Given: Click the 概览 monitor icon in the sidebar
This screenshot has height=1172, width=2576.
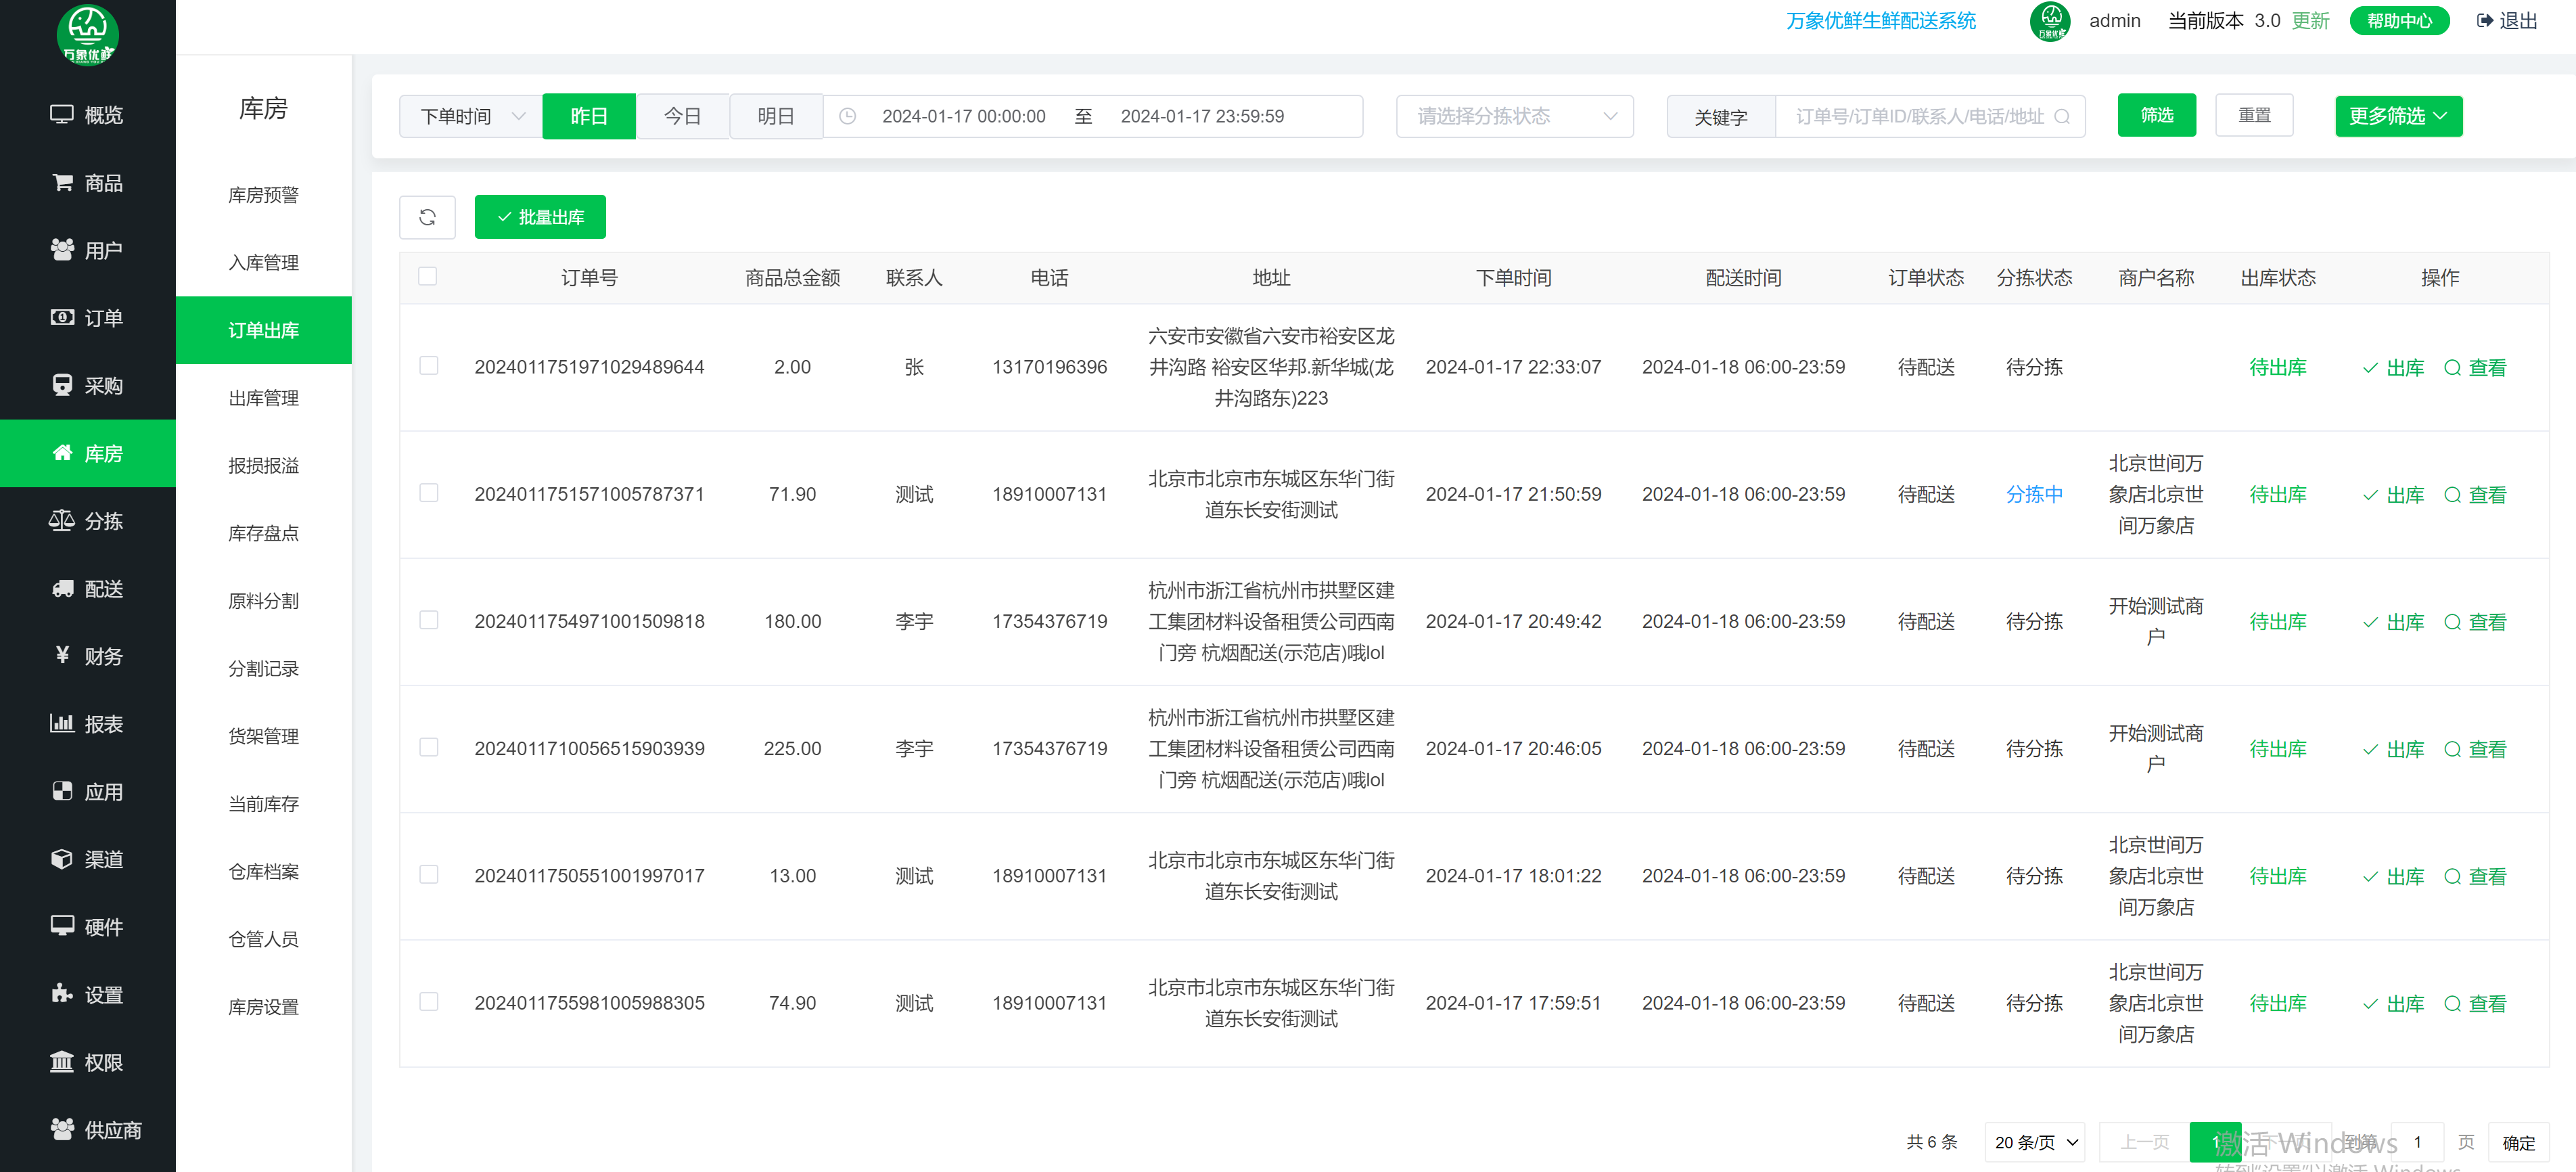Looking at the screenshot, I should tap(62, 114).
